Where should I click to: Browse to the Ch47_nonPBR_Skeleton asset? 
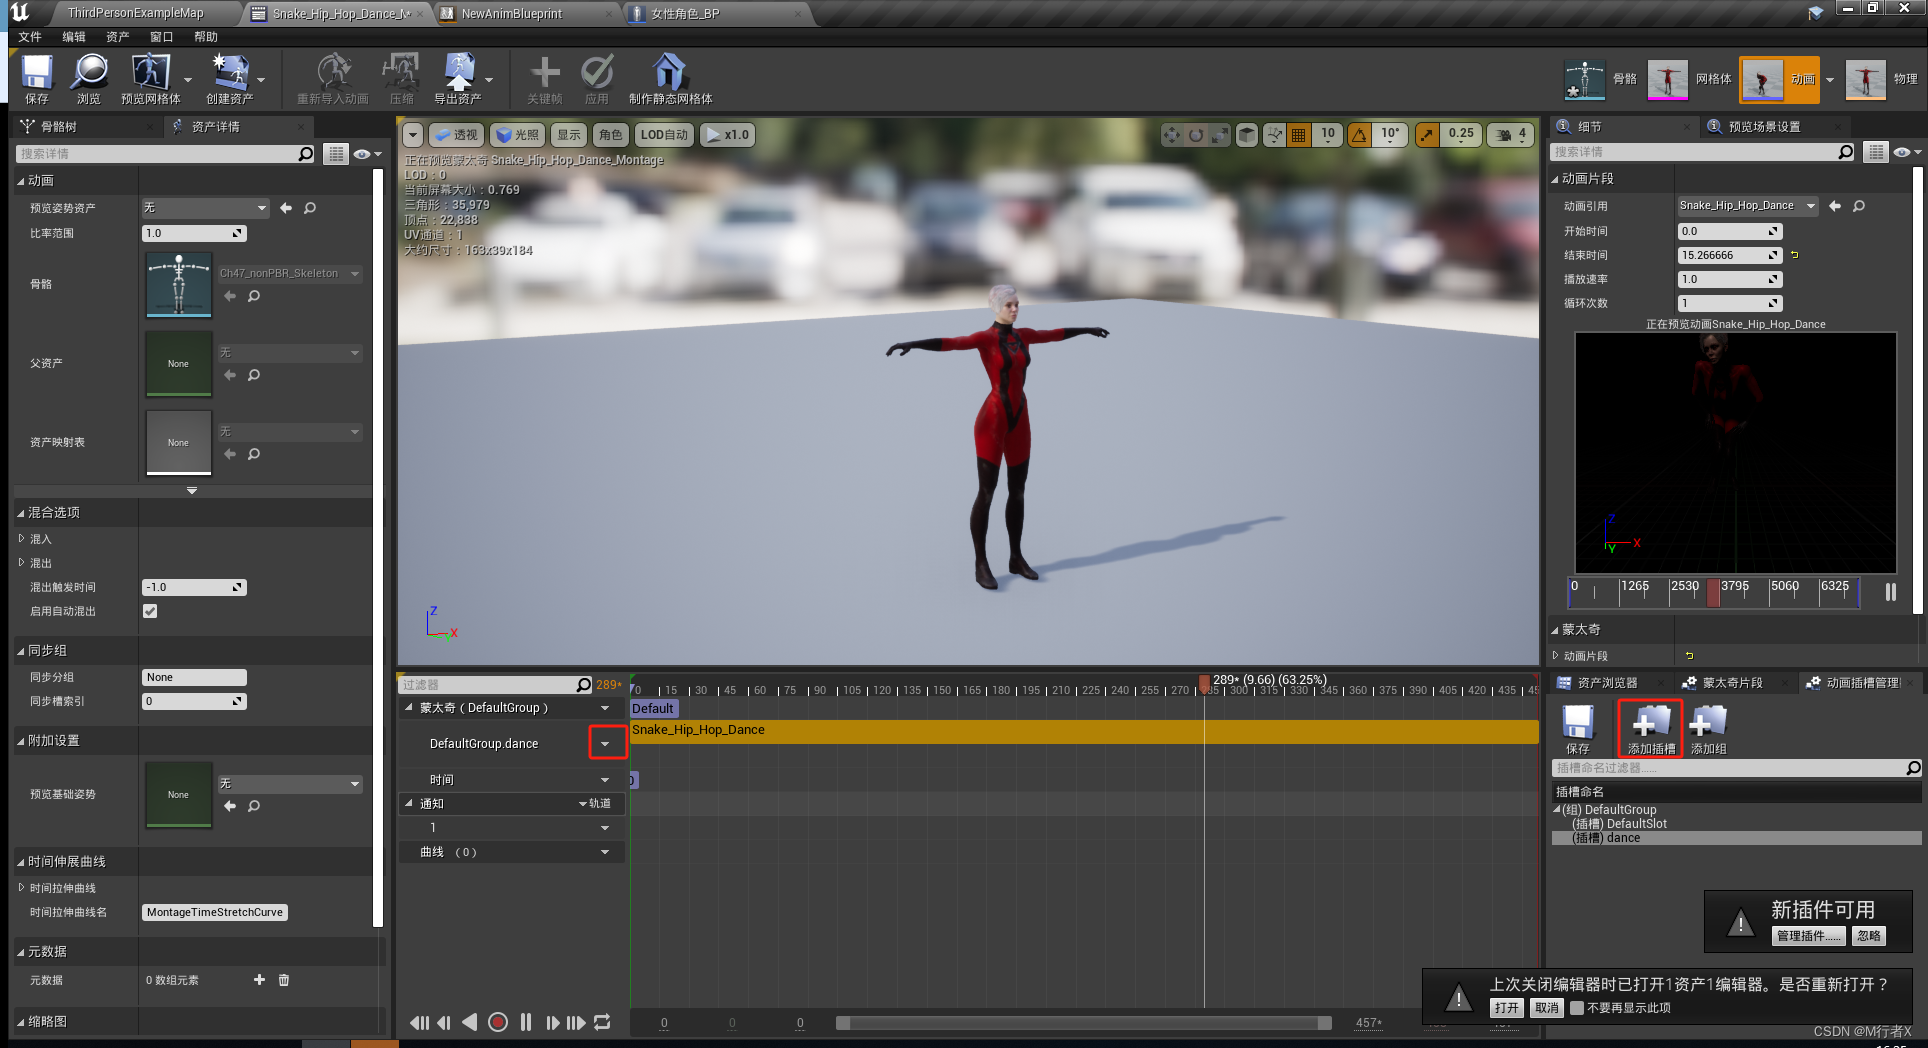(x=254, y=296)
